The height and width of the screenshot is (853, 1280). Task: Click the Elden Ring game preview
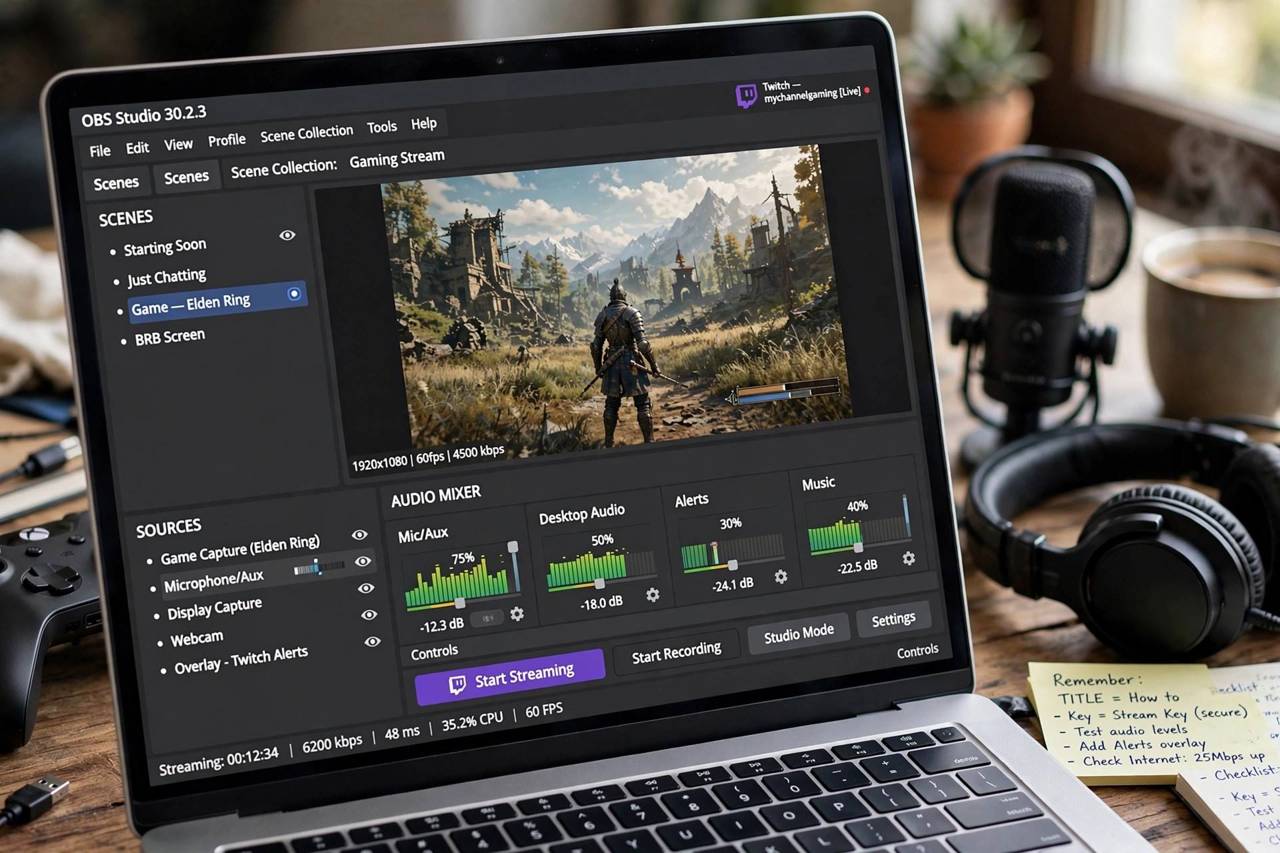616,303
